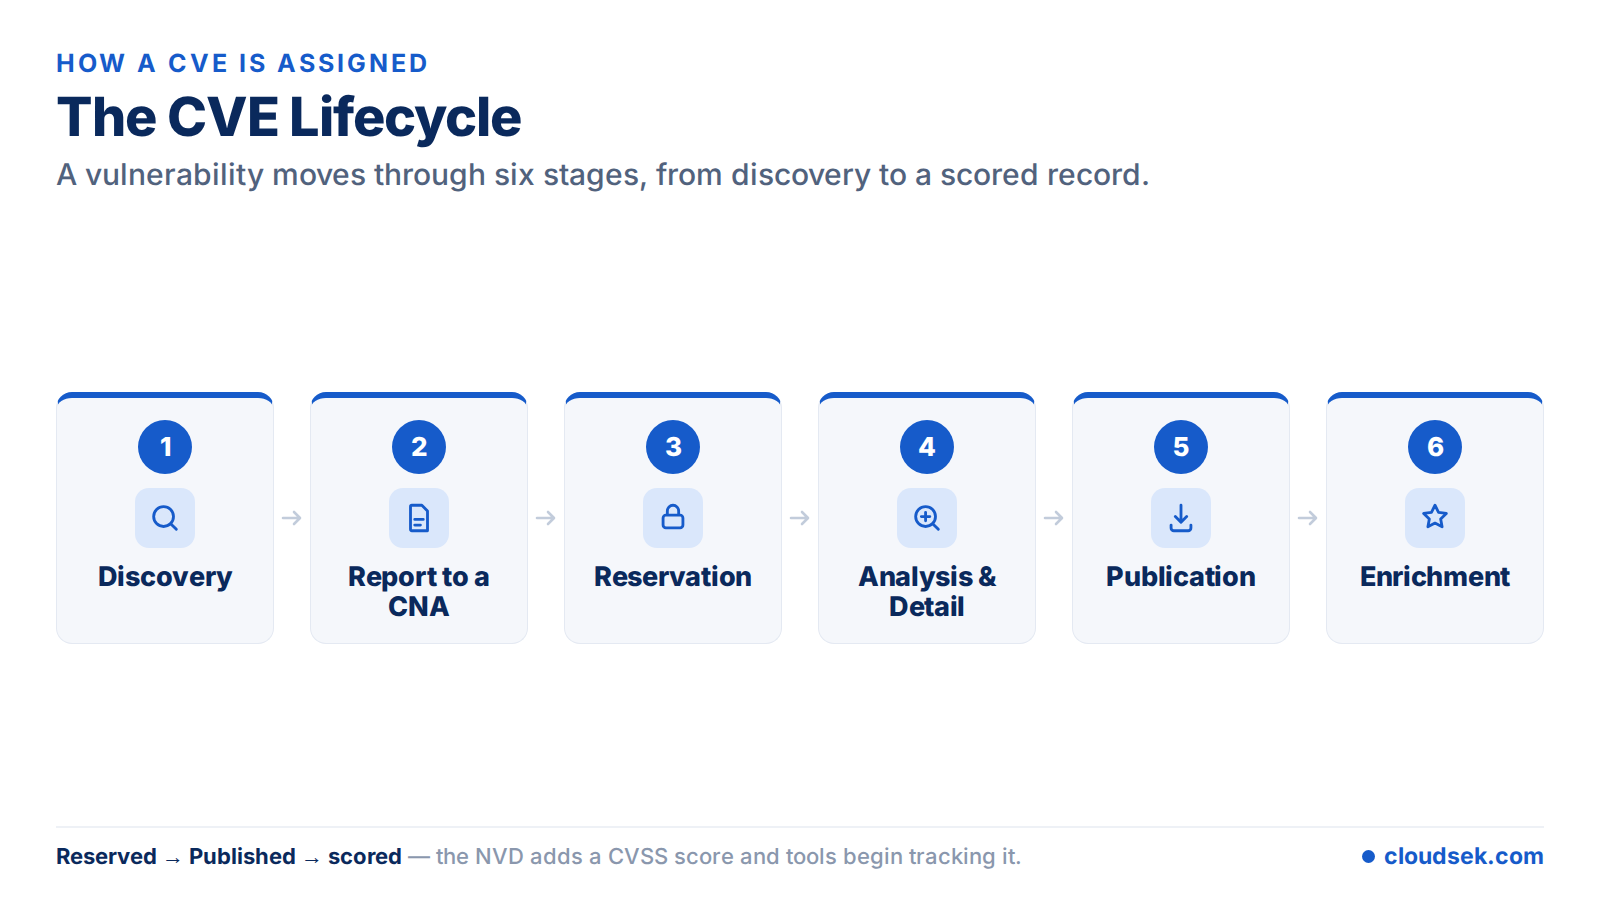Screen dimensions: 1600x900
Task: Click the word "Reserved" in the footer
Action: 106,856
